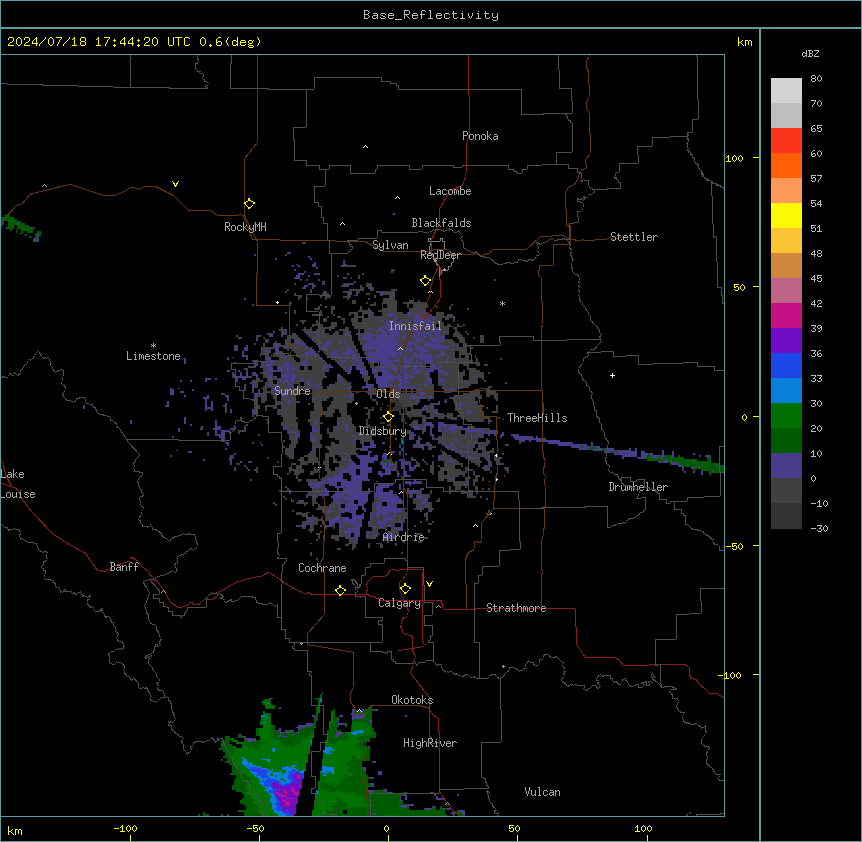Click the Okotoks town label
862x842 pixels.
coord(412,700)
